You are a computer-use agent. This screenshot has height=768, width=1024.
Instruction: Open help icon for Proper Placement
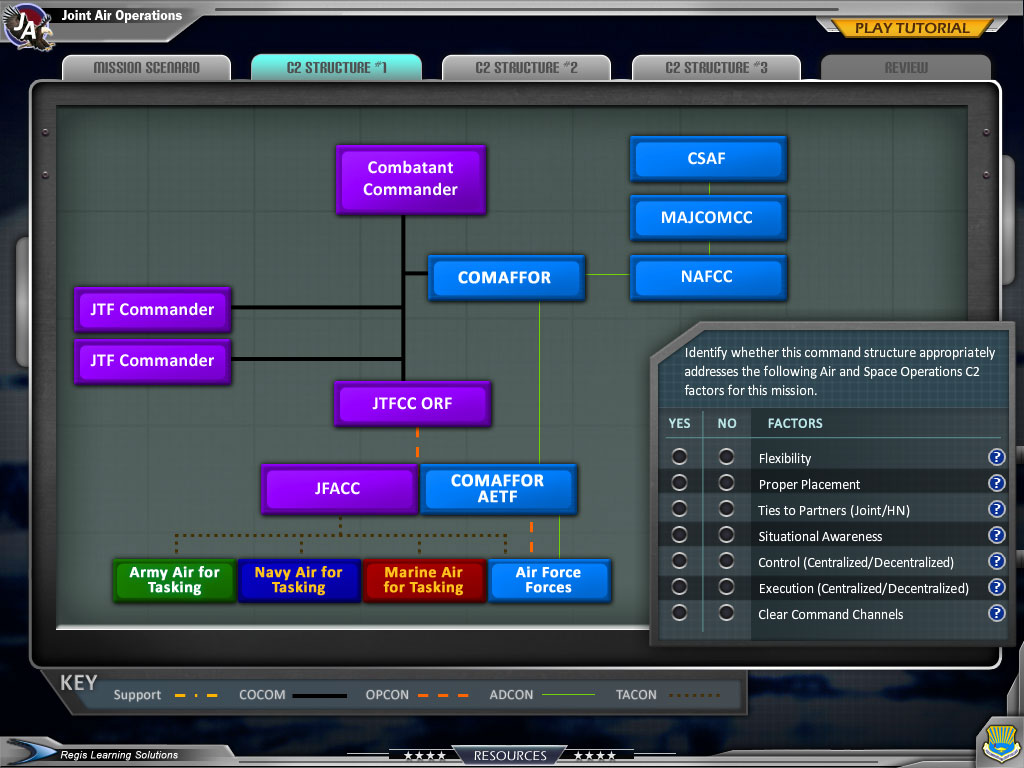[996, 483]
